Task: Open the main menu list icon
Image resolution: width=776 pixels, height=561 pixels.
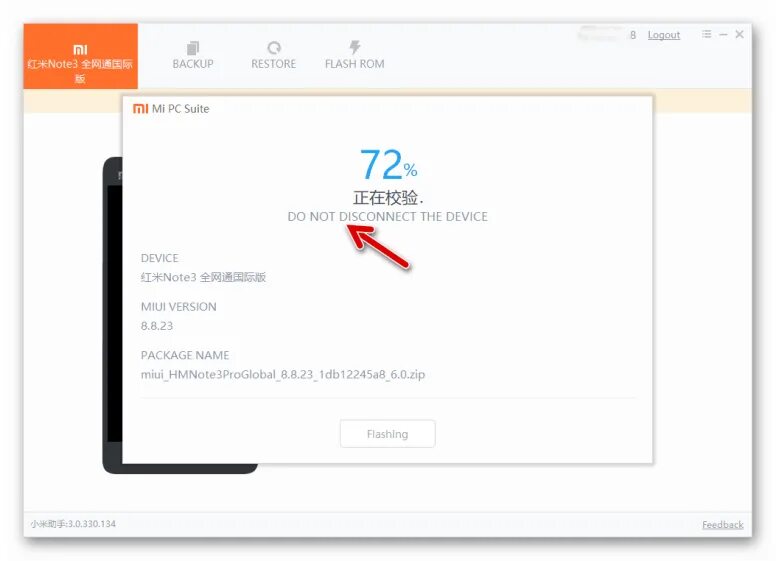Action: pos(706,34)
